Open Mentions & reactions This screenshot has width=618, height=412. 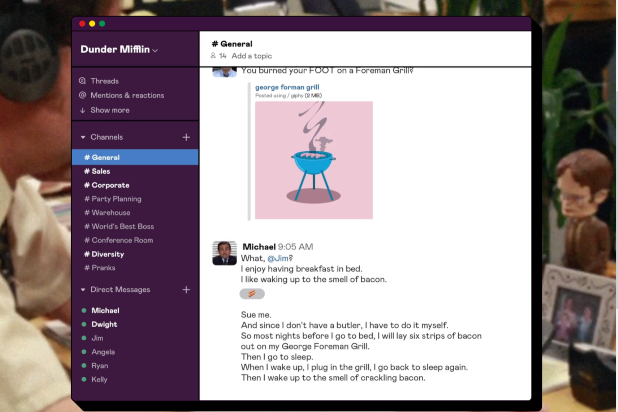coord(127,95)
